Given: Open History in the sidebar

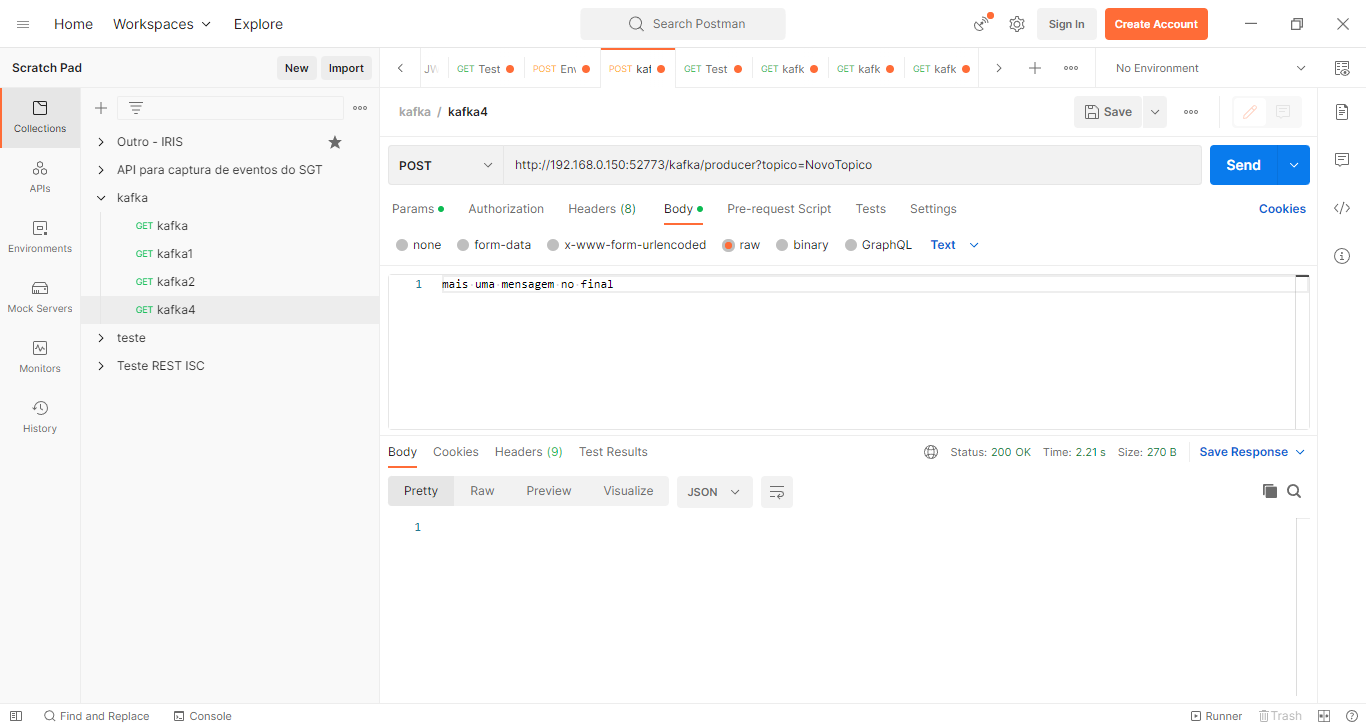Looking at the screenshot, I should tap(40, 416).
